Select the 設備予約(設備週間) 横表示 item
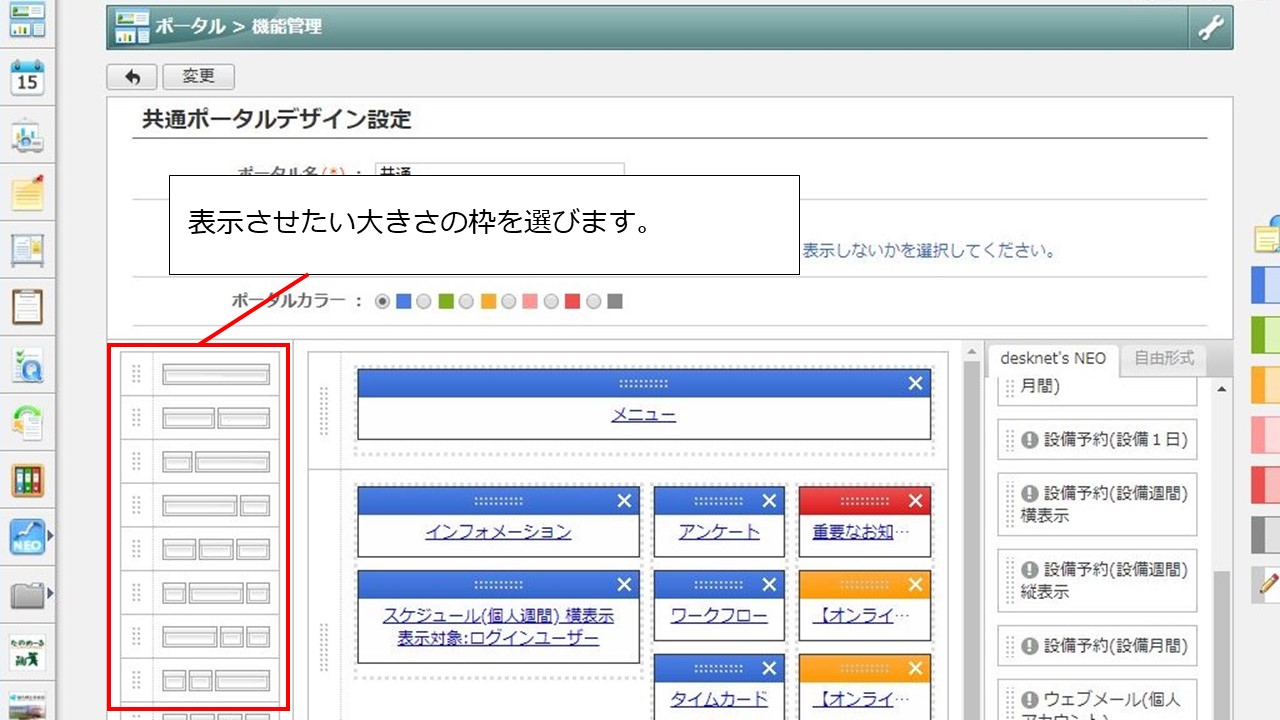This screenshot has width=1280, height=720. (1097, 504)
